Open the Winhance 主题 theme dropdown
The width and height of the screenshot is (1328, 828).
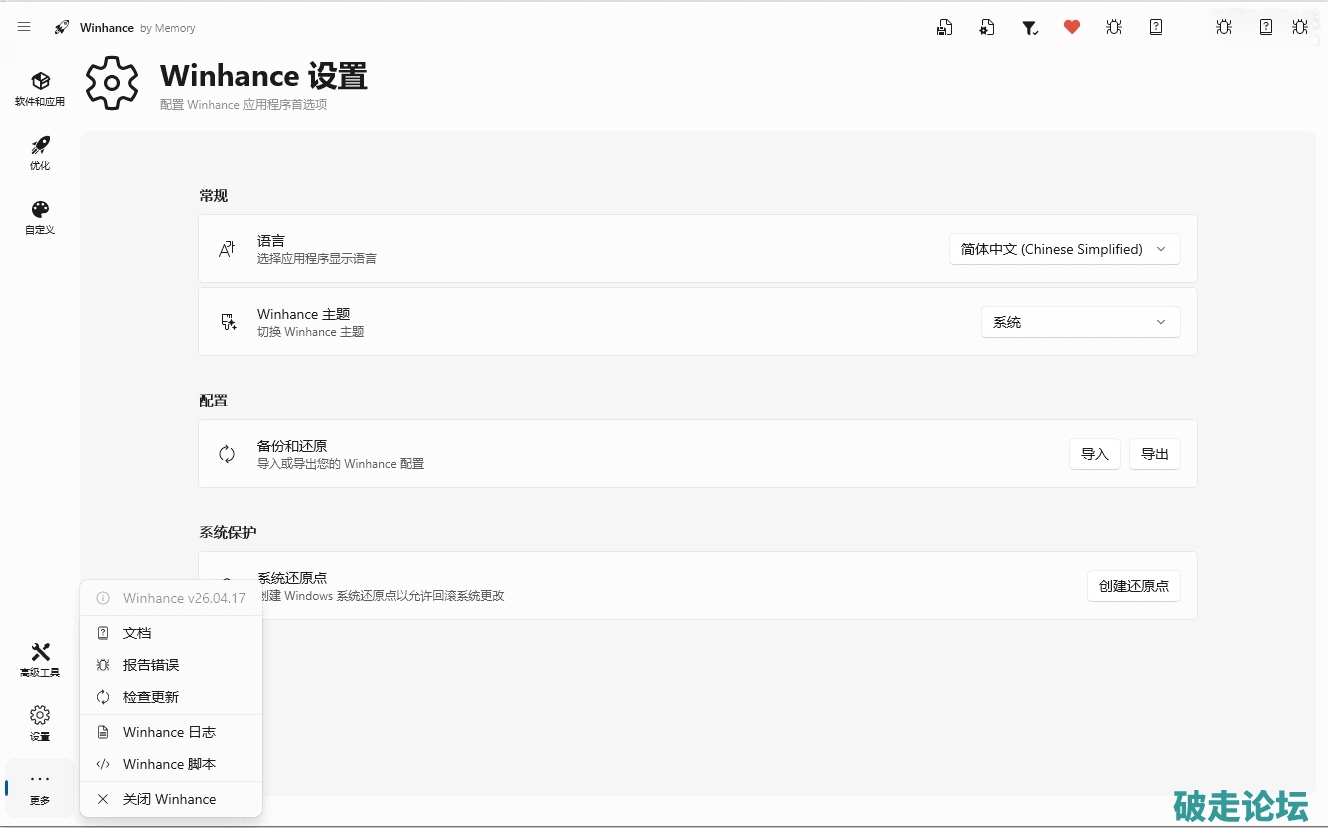coord(1080,322)
